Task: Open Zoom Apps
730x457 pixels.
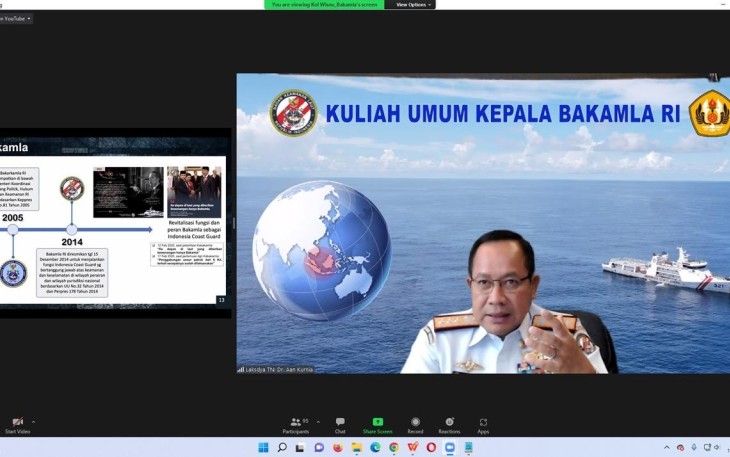Action: (483, 425)
